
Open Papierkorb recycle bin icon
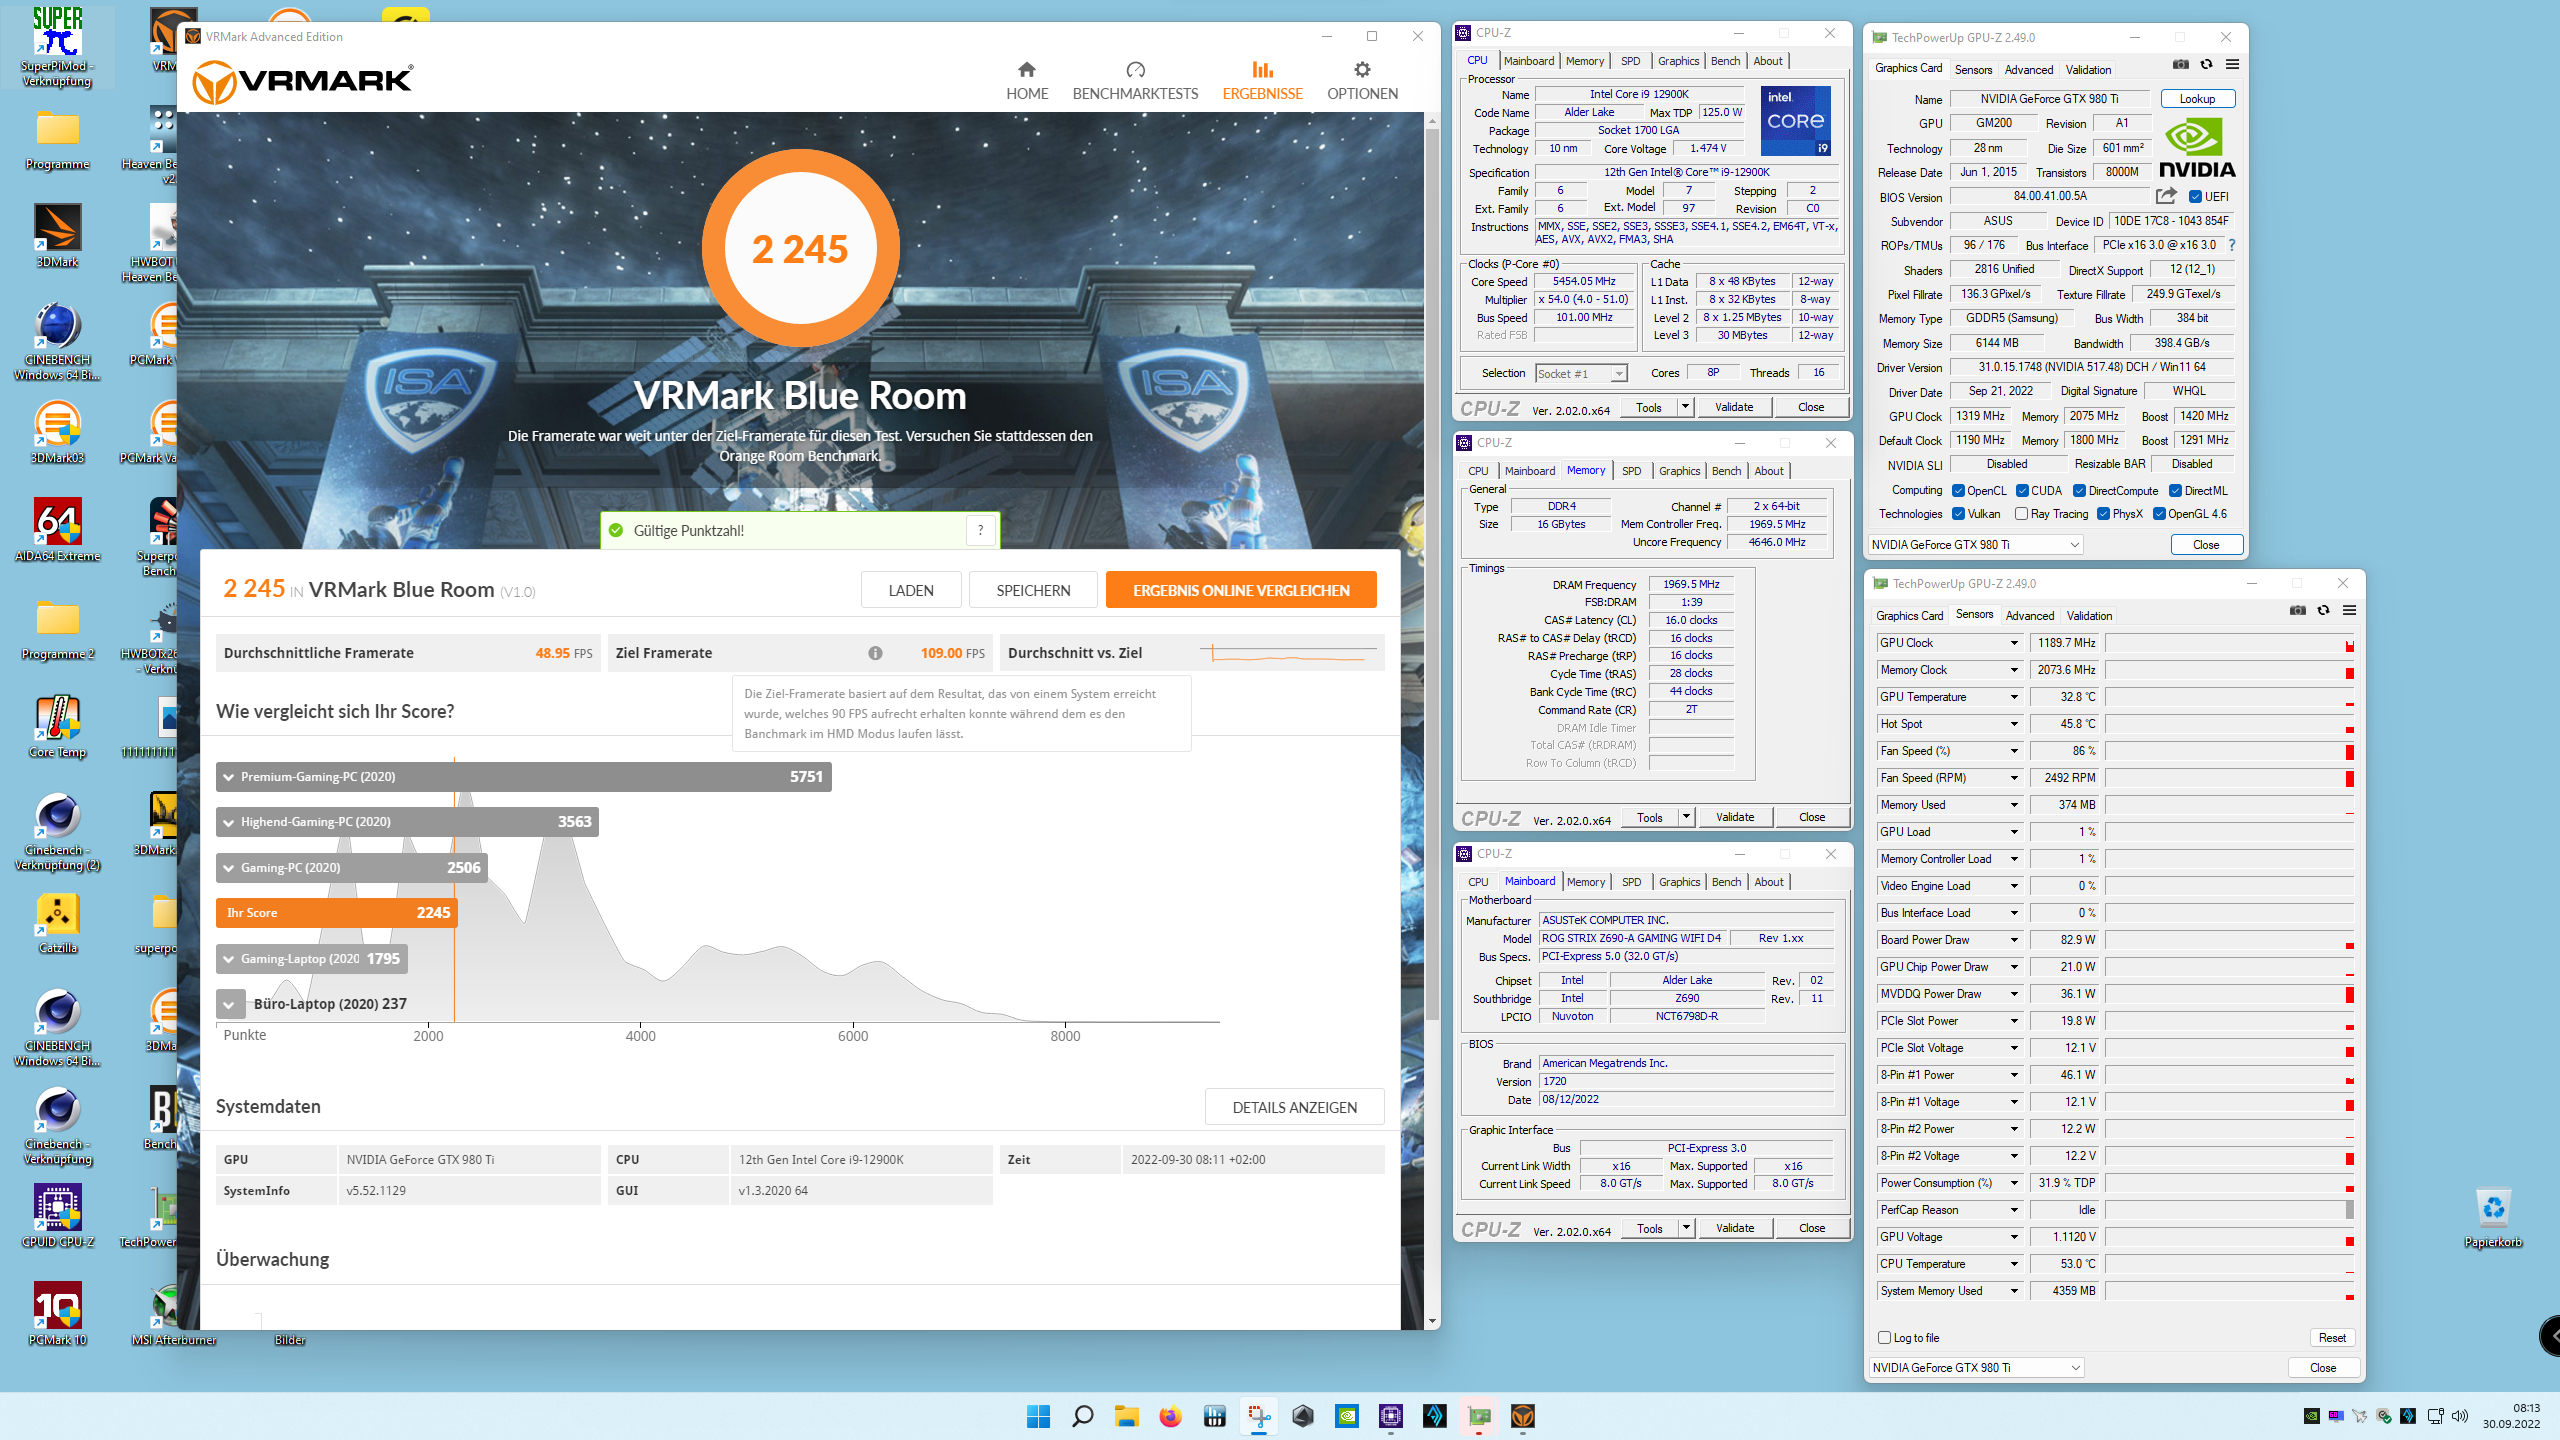click(x=2493, y=1217)
